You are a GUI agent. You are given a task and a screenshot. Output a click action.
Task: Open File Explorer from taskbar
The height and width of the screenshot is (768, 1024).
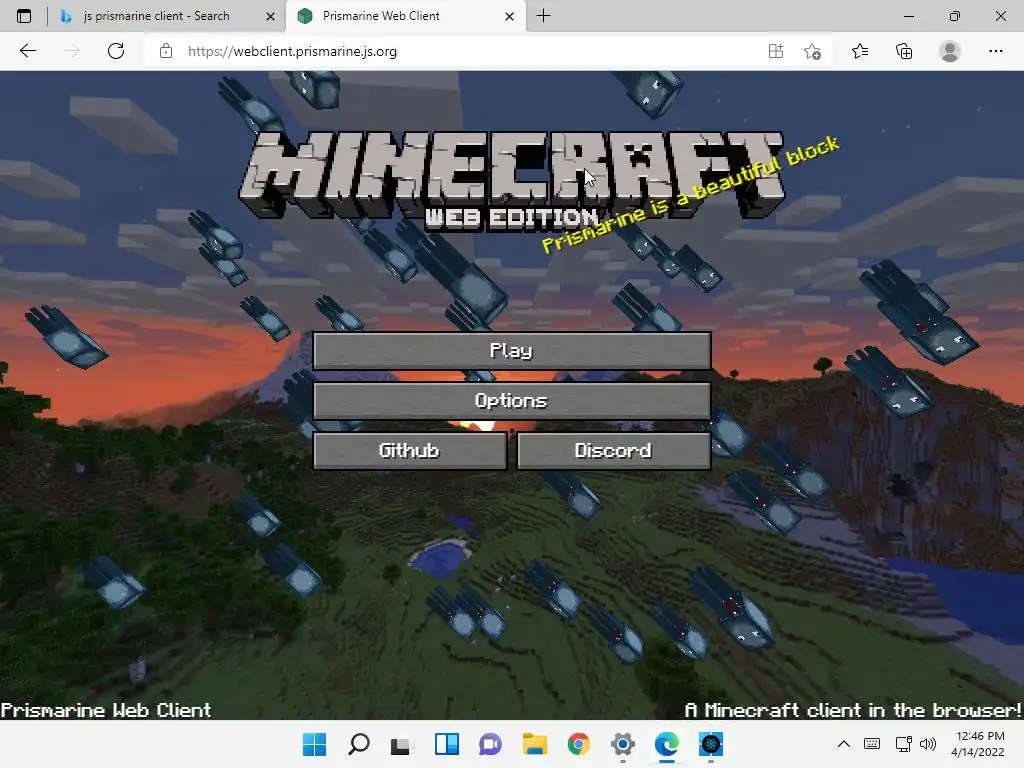[x=535, y=744]
